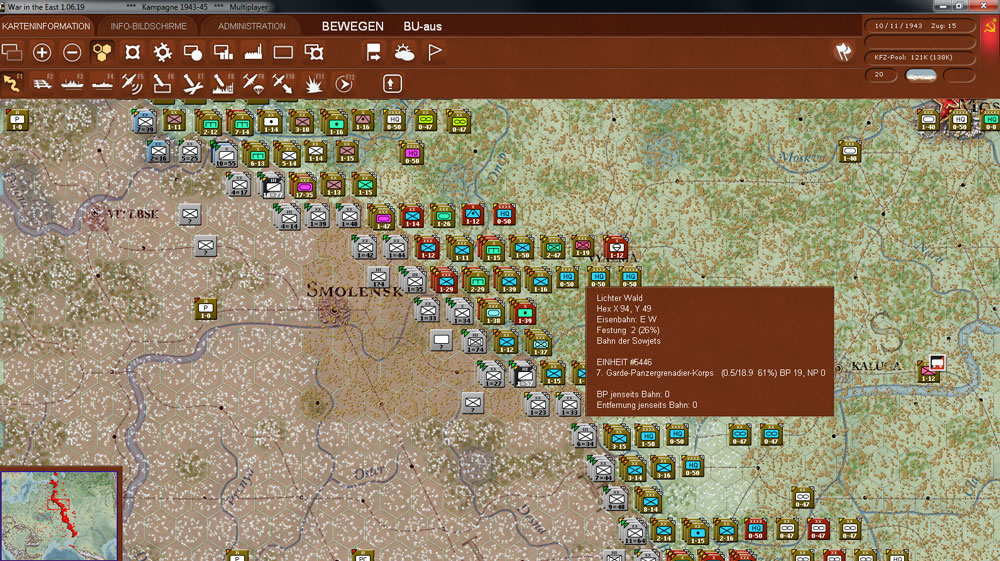Select the F6 bomb unit mode icon
Screen dimensions: 1000x561
(163, 84)
